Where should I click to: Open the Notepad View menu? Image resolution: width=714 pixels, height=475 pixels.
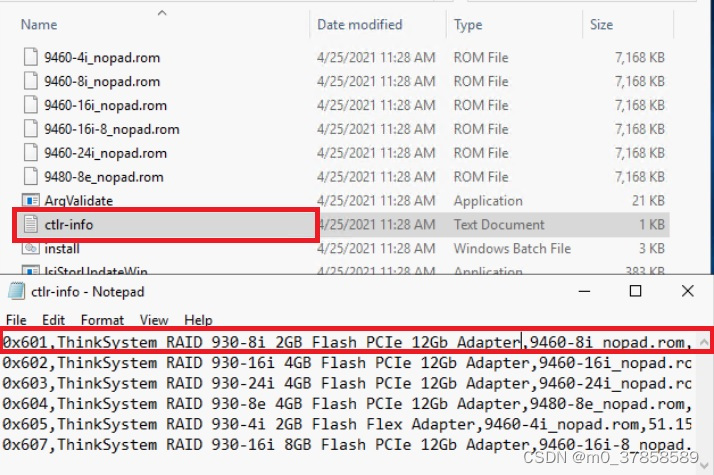[154, 320]
